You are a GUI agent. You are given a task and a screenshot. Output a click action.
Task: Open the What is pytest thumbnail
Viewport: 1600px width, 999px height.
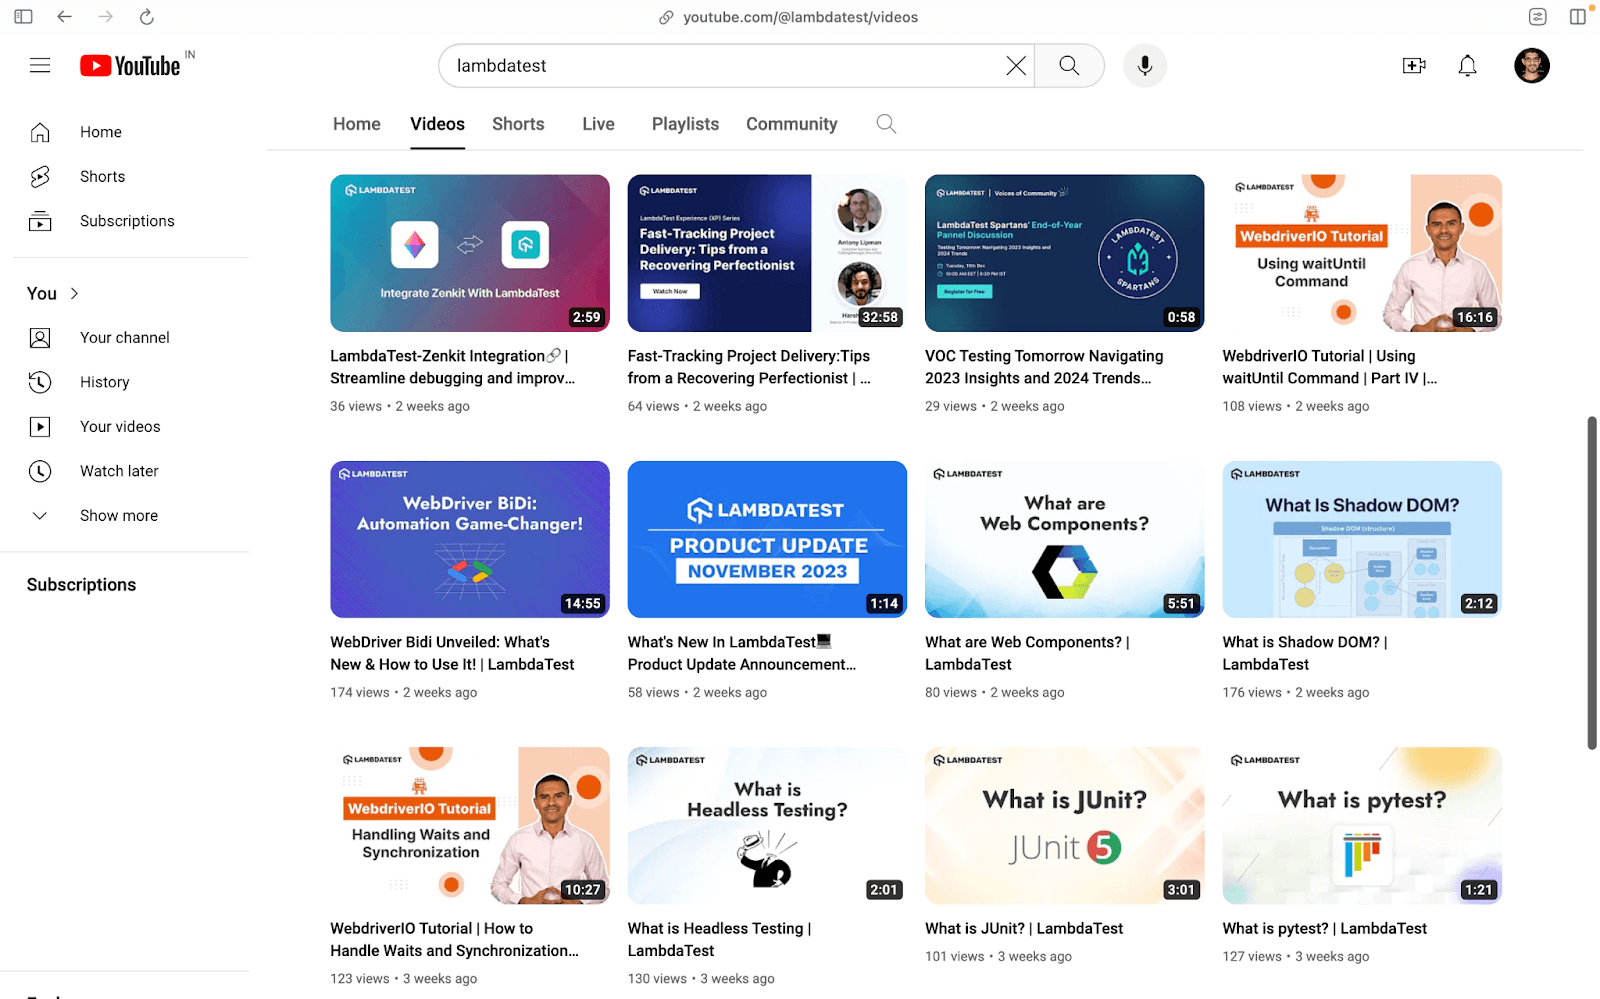pos(1362,825)
